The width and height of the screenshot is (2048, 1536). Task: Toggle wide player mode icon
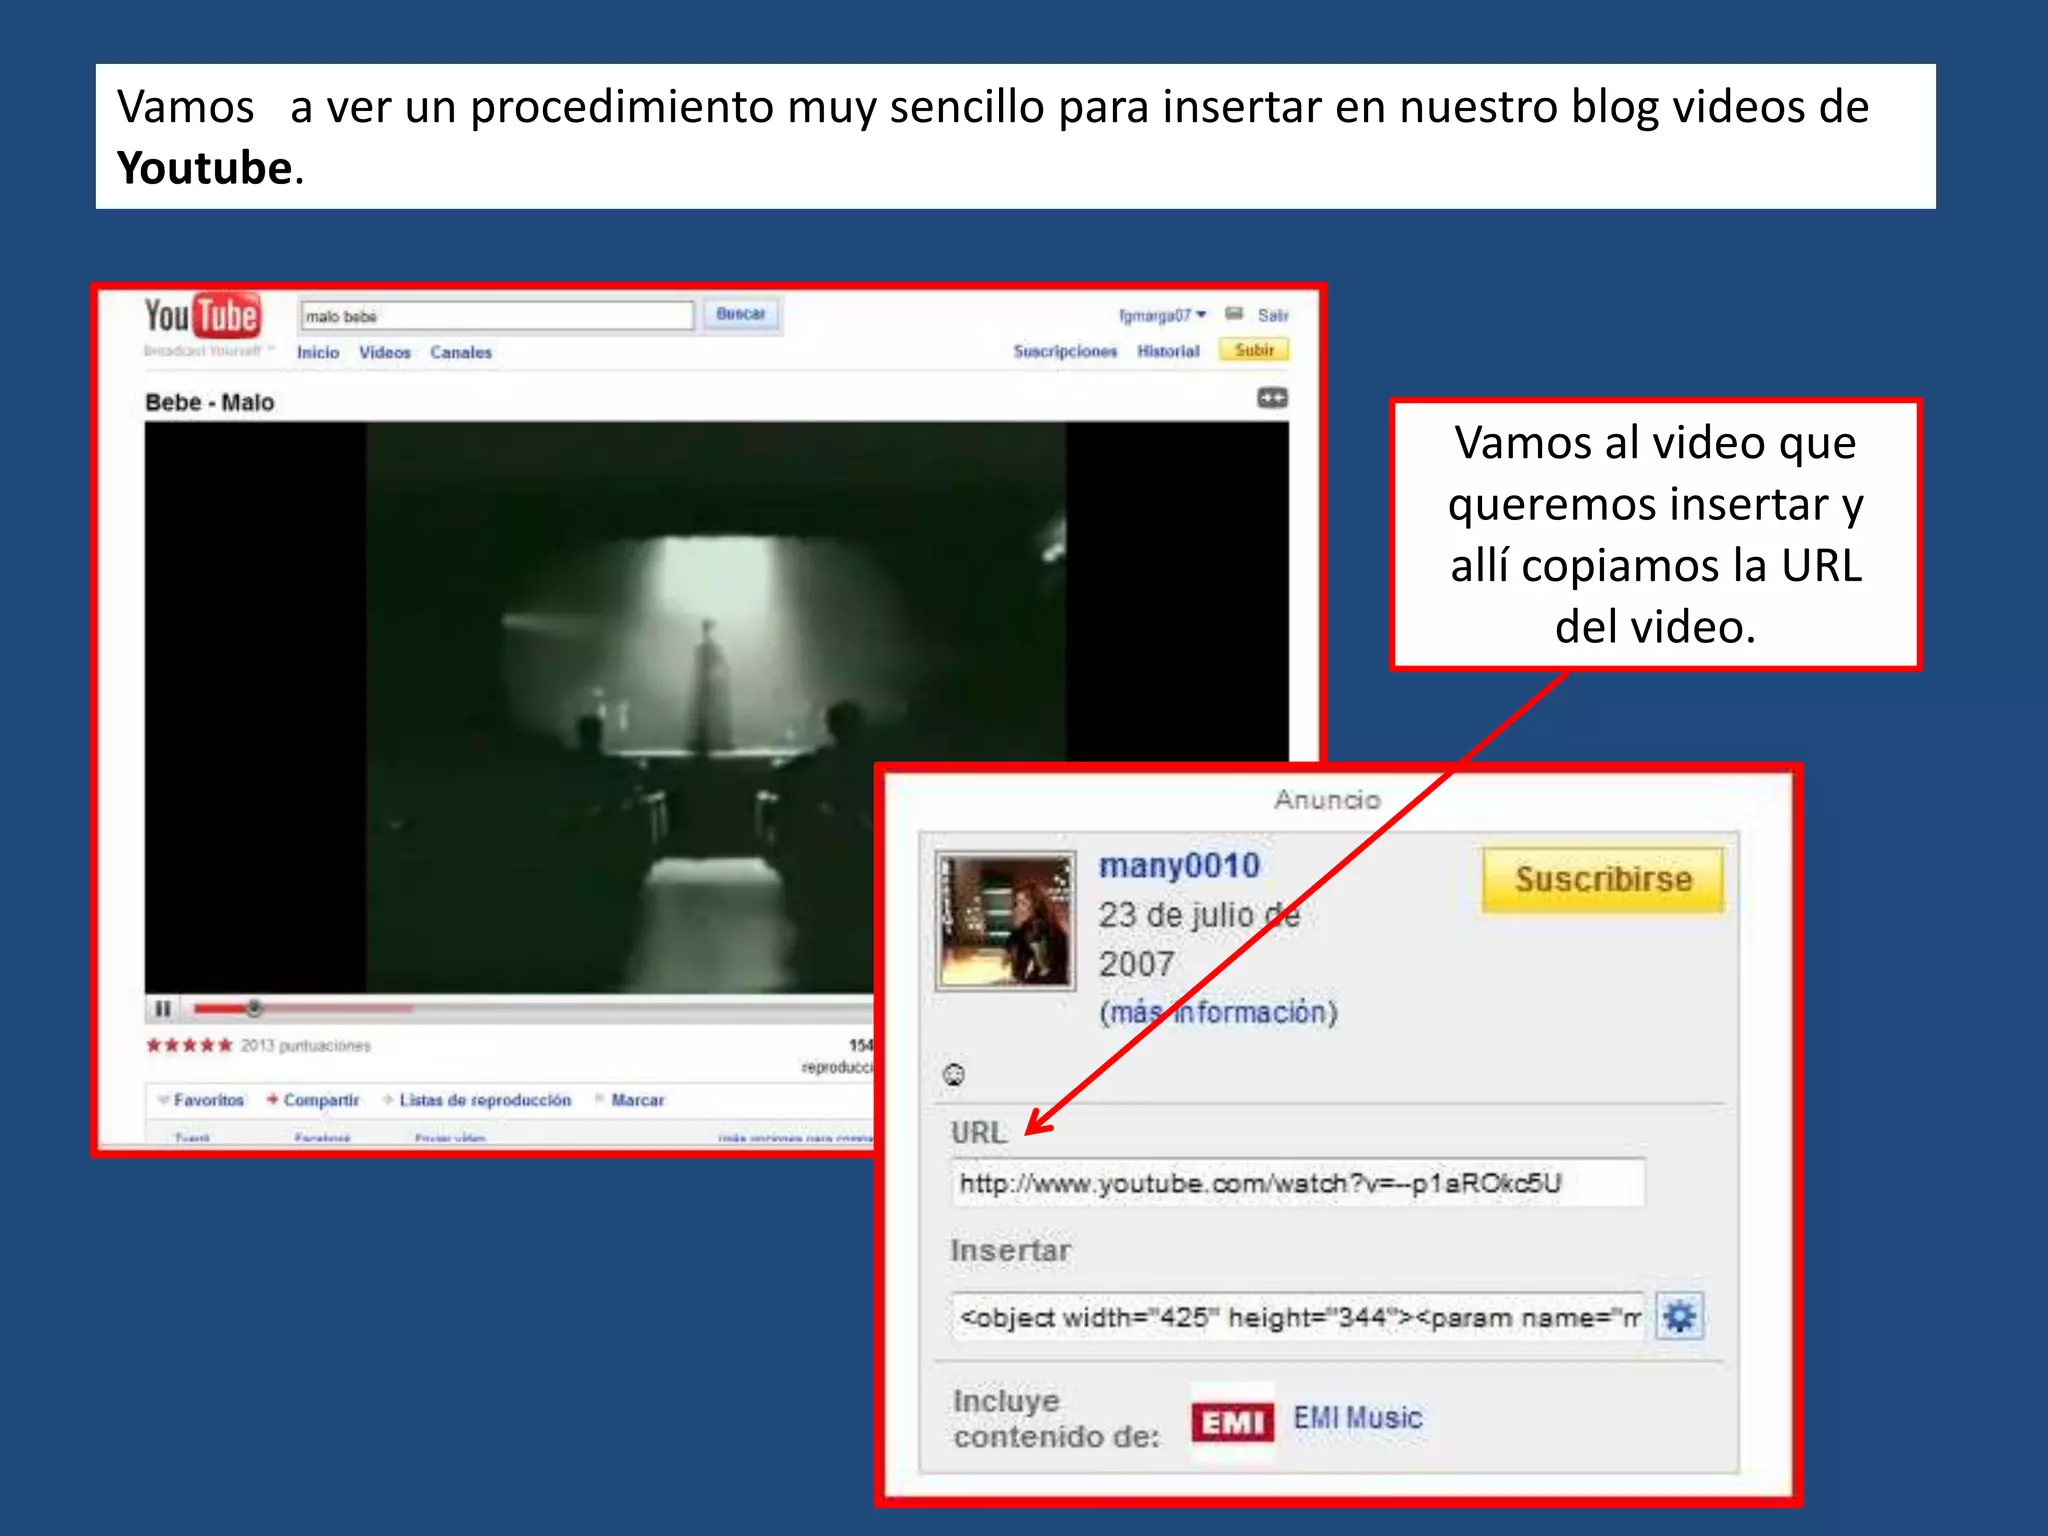tap(1272, 398)
